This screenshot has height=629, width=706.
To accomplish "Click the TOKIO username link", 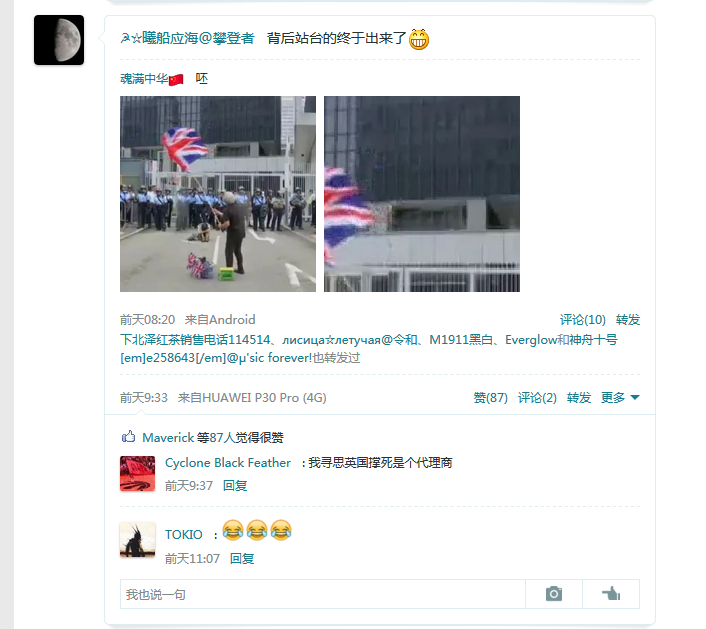I will click(184, 534).
